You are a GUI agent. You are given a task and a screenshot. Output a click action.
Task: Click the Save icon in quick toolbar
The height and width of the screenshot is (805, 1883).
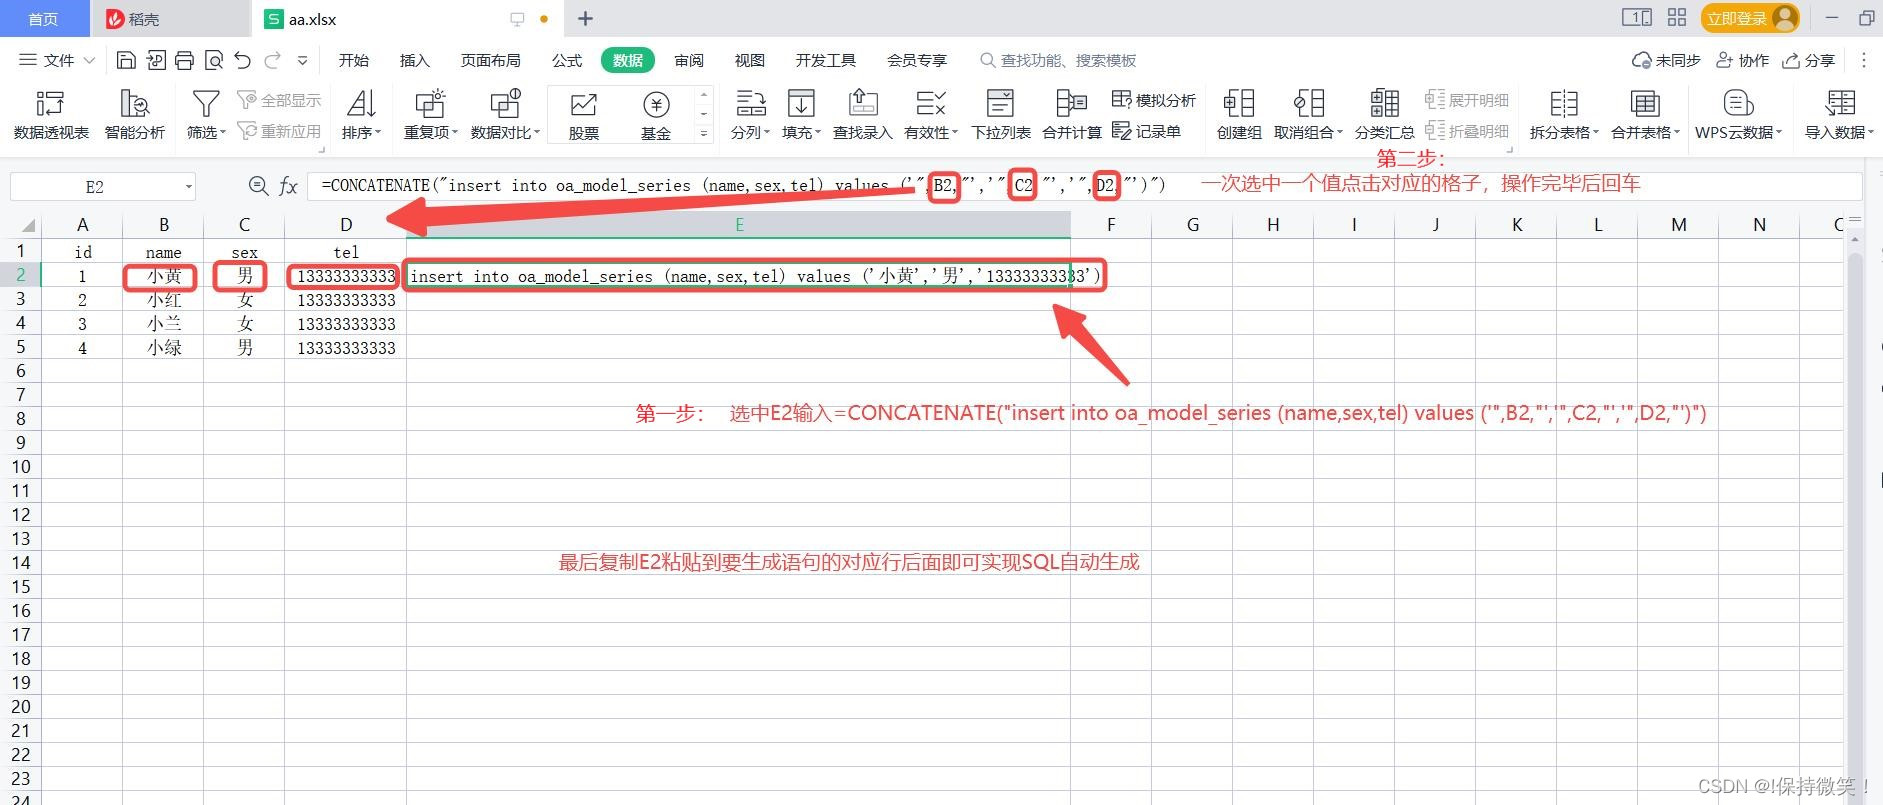[x=126, y=60]
